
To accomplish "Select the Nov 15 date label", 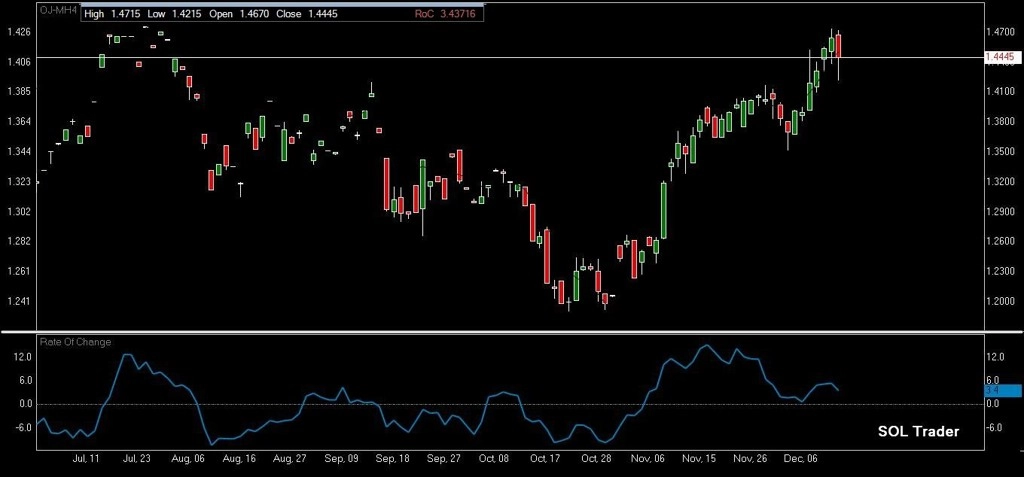I will click(697, 458).
